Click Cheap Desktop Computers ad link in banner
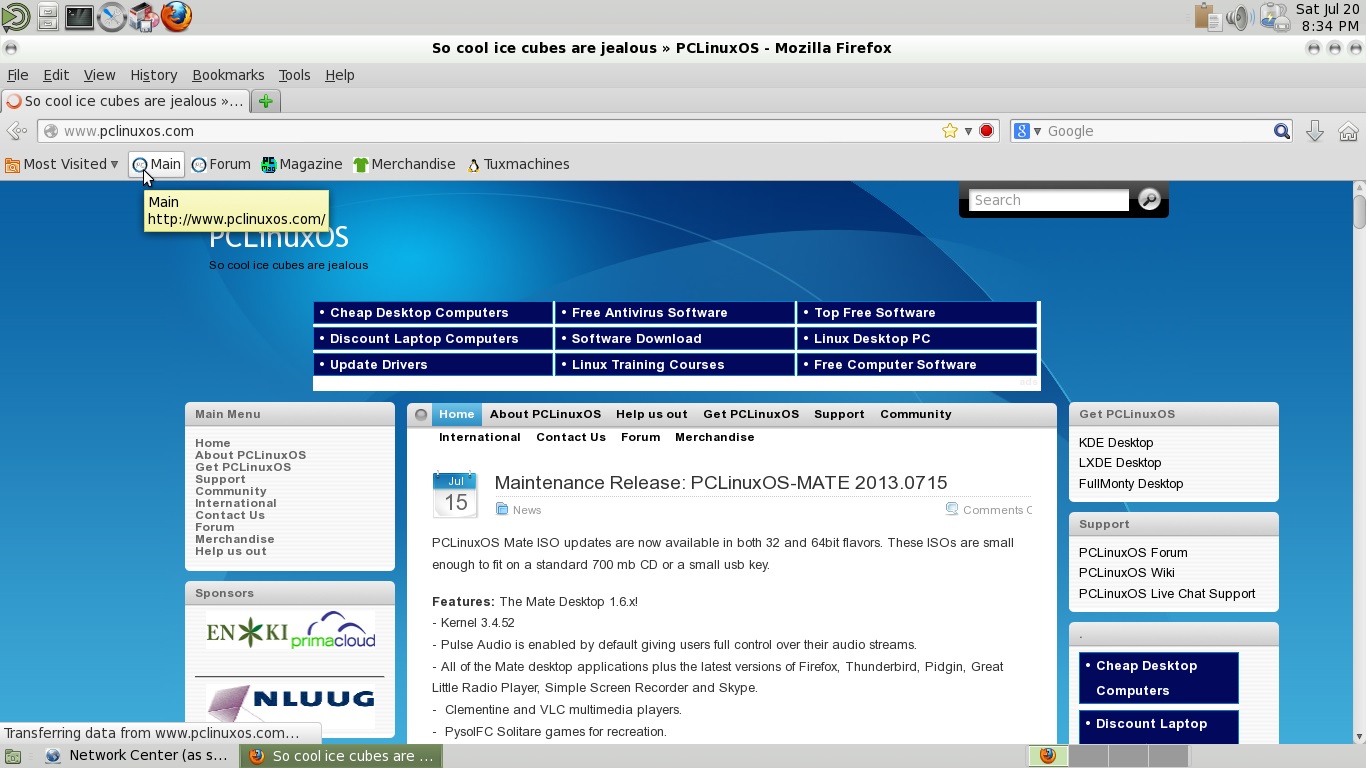Screen dimensions: 1366x768 (x=419, y=313)
